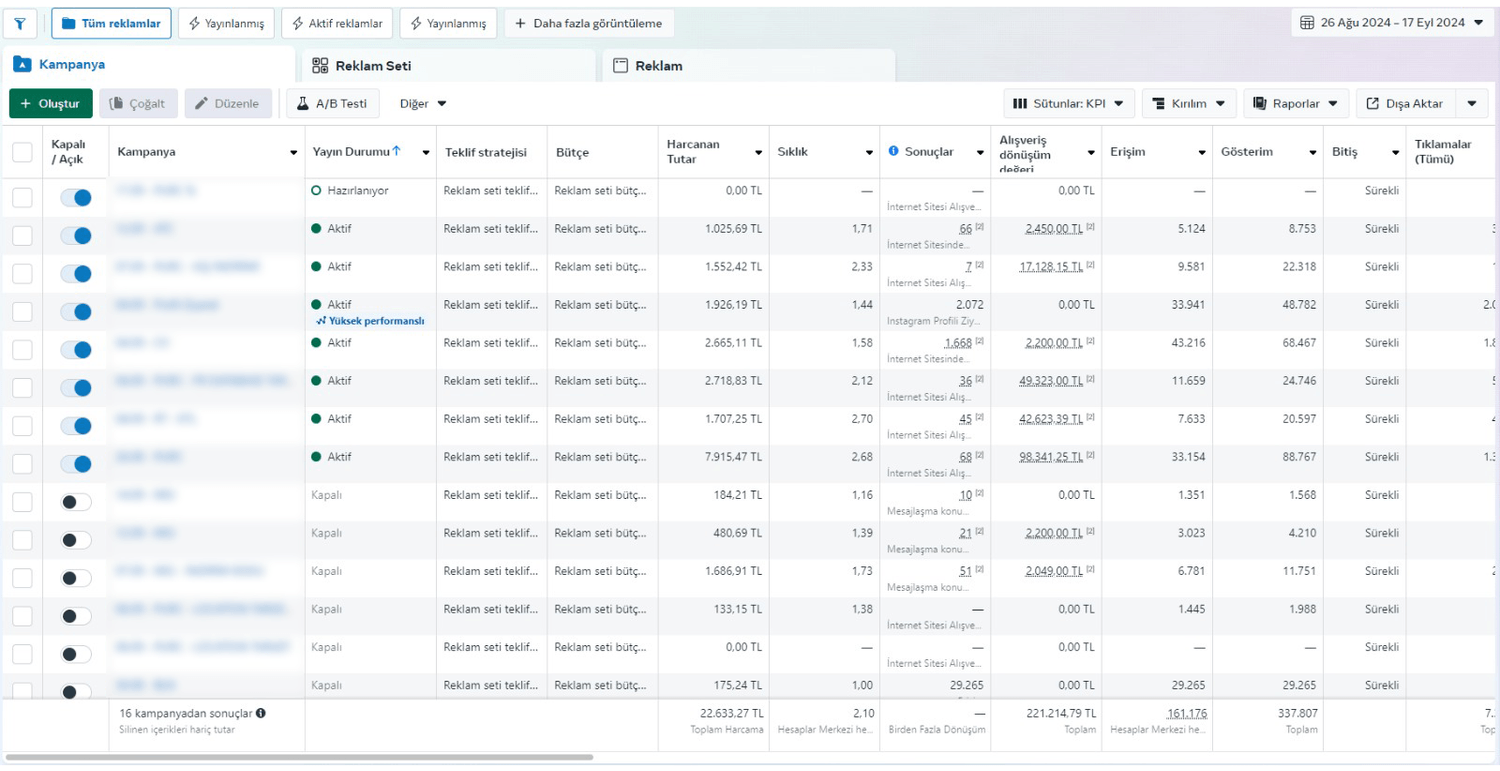Click the info icon beside Sonuçlar header
This screenshot has height=771, width=1500.
894,152
